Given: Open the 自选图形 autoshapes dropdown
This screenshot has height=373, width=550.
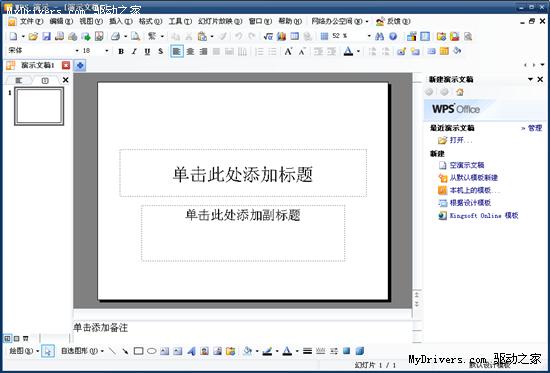Looking at the screenshot, I should click(82, 351).
